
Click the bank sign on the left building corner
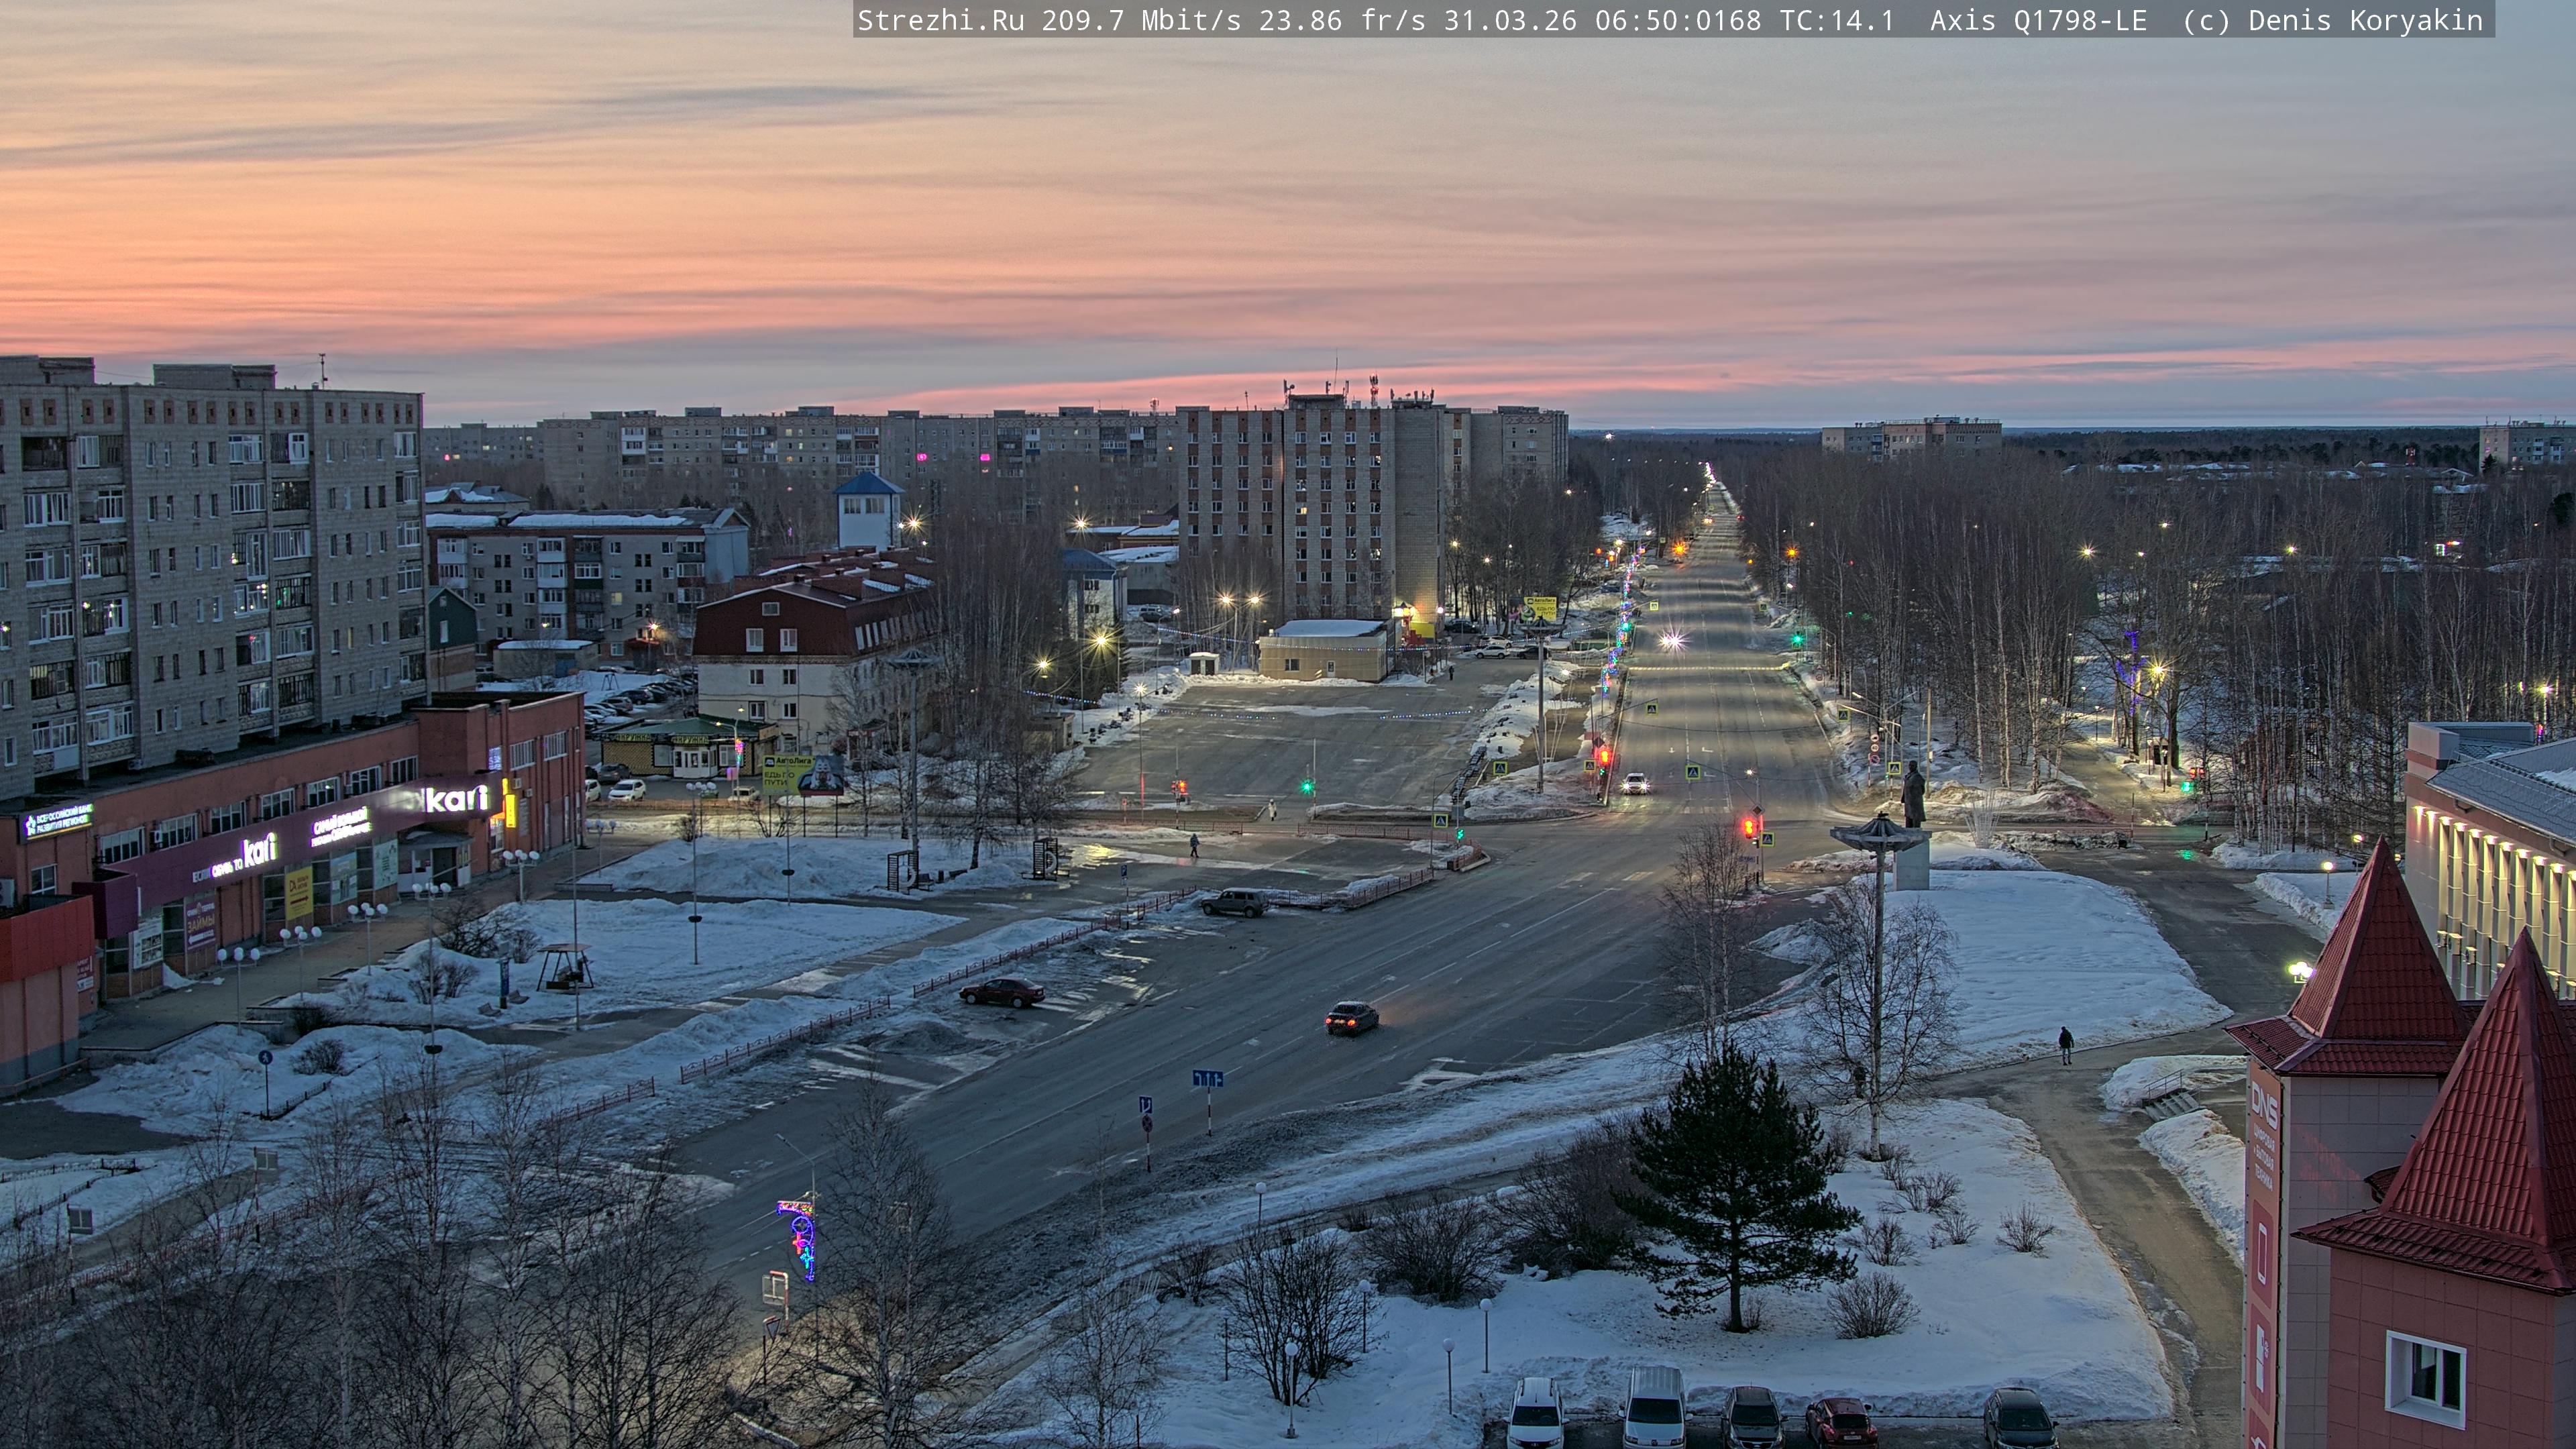[x=57, y=822]
